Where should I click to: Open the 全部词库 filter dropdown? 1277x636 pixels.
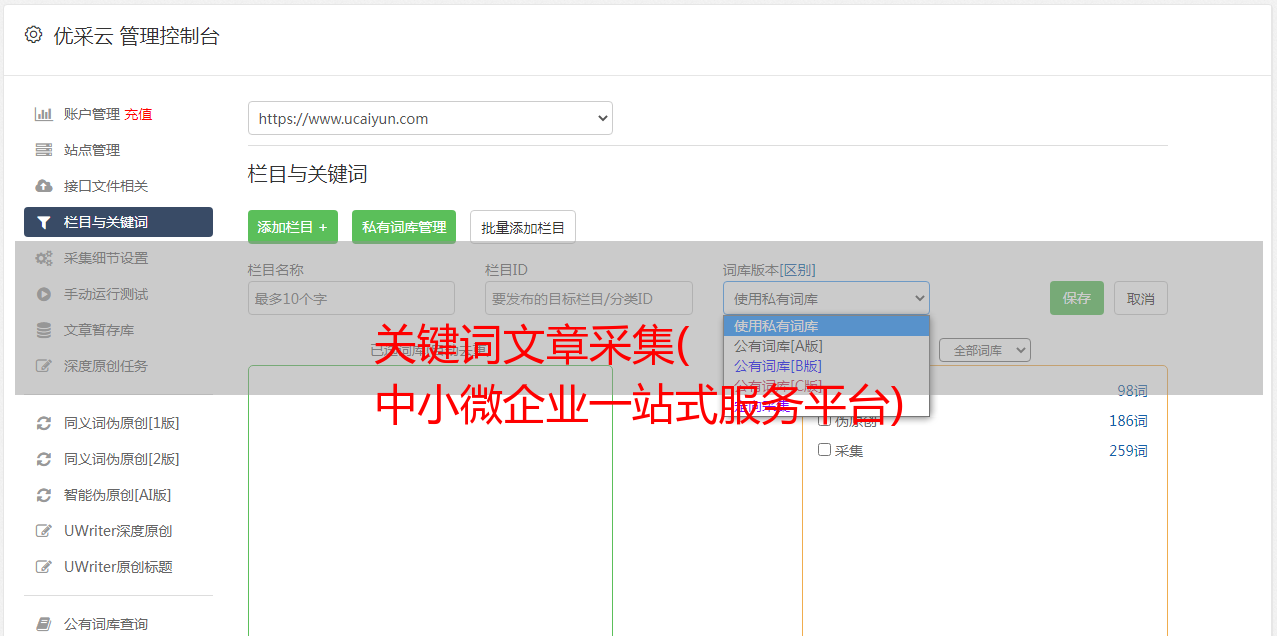click(985, 350)
